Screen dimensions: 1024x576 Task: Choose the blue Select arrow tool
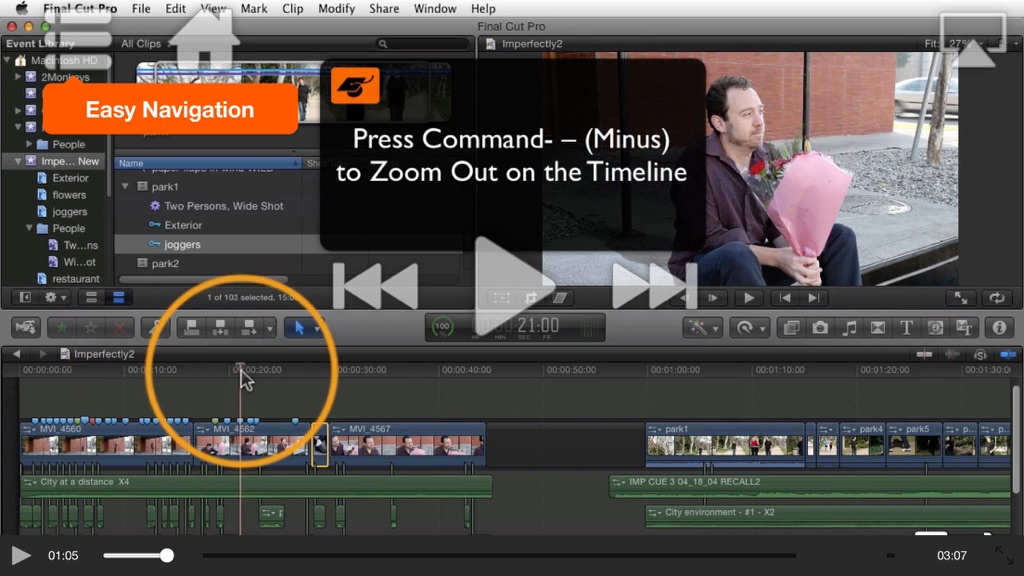pyautogui.click(x=298, y=327)
